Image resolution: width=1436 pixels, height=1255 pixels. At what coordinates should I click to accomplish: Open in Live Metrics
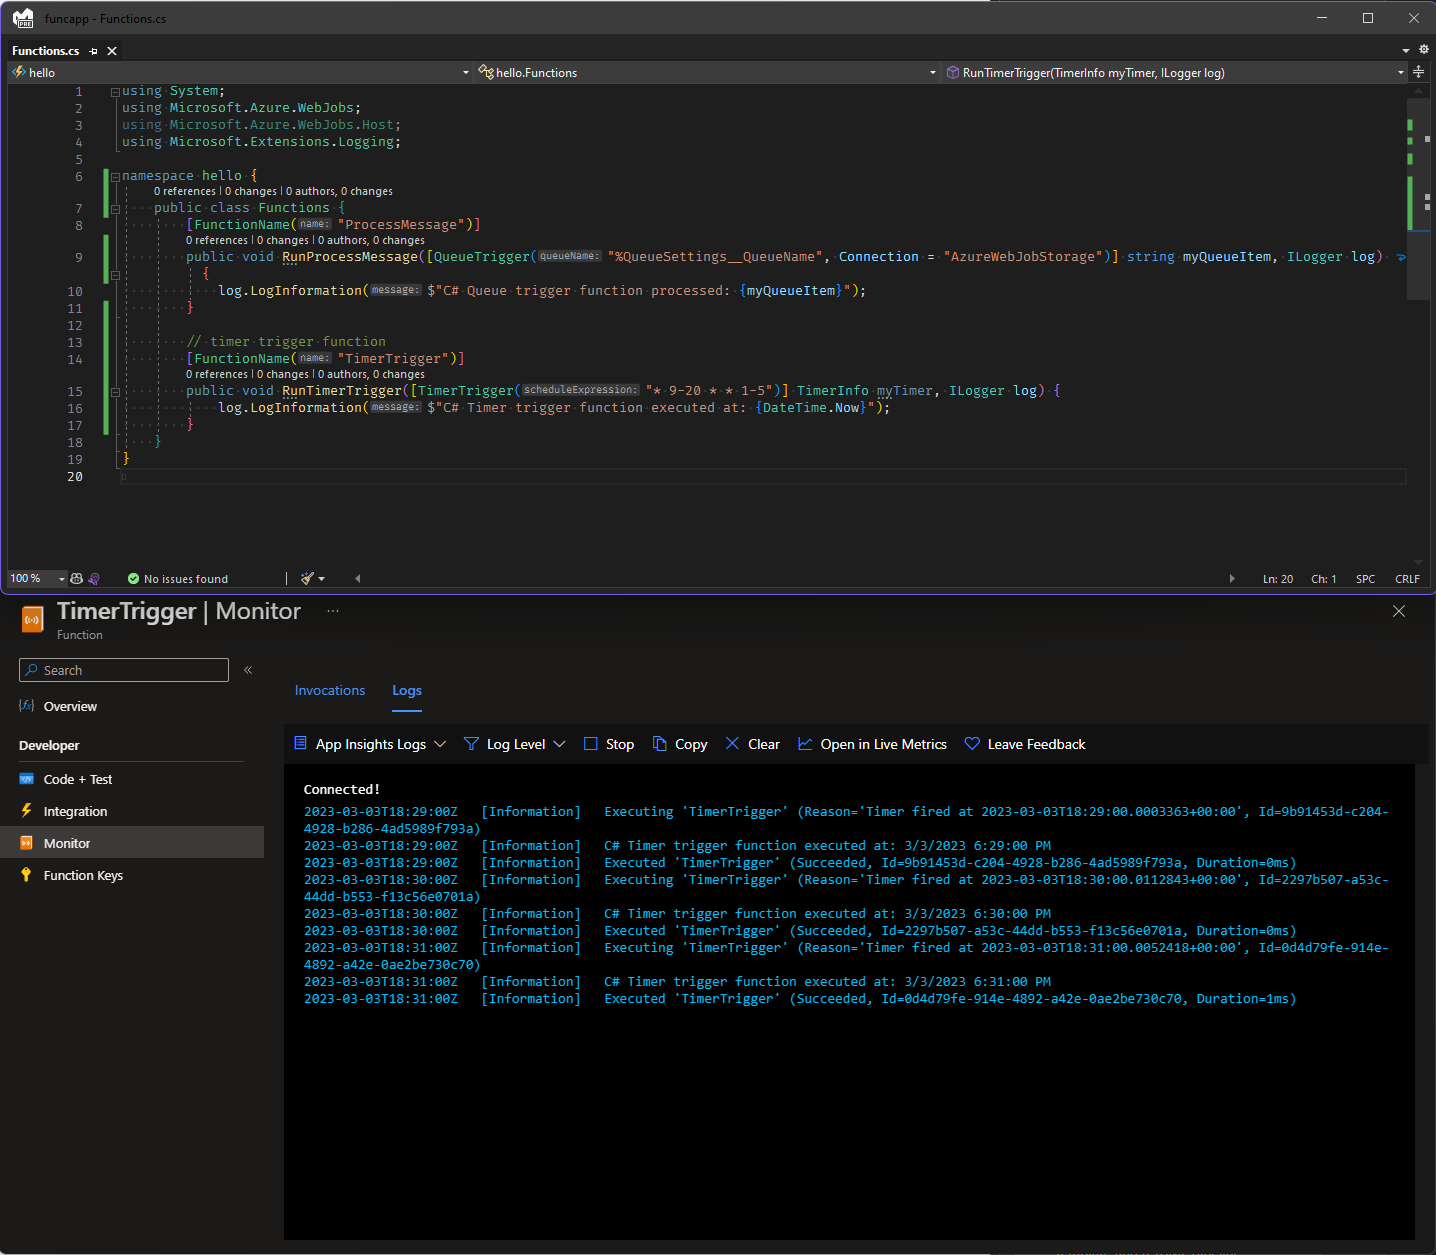872,744
